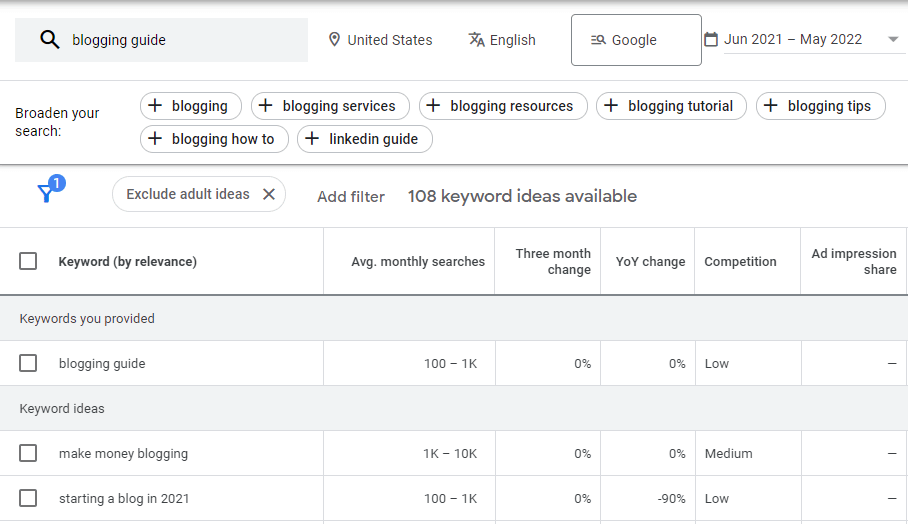This screenshot has width=908, height=524.
Task: Click plus icon on linkedin guide chip
Action: (312, 138)
